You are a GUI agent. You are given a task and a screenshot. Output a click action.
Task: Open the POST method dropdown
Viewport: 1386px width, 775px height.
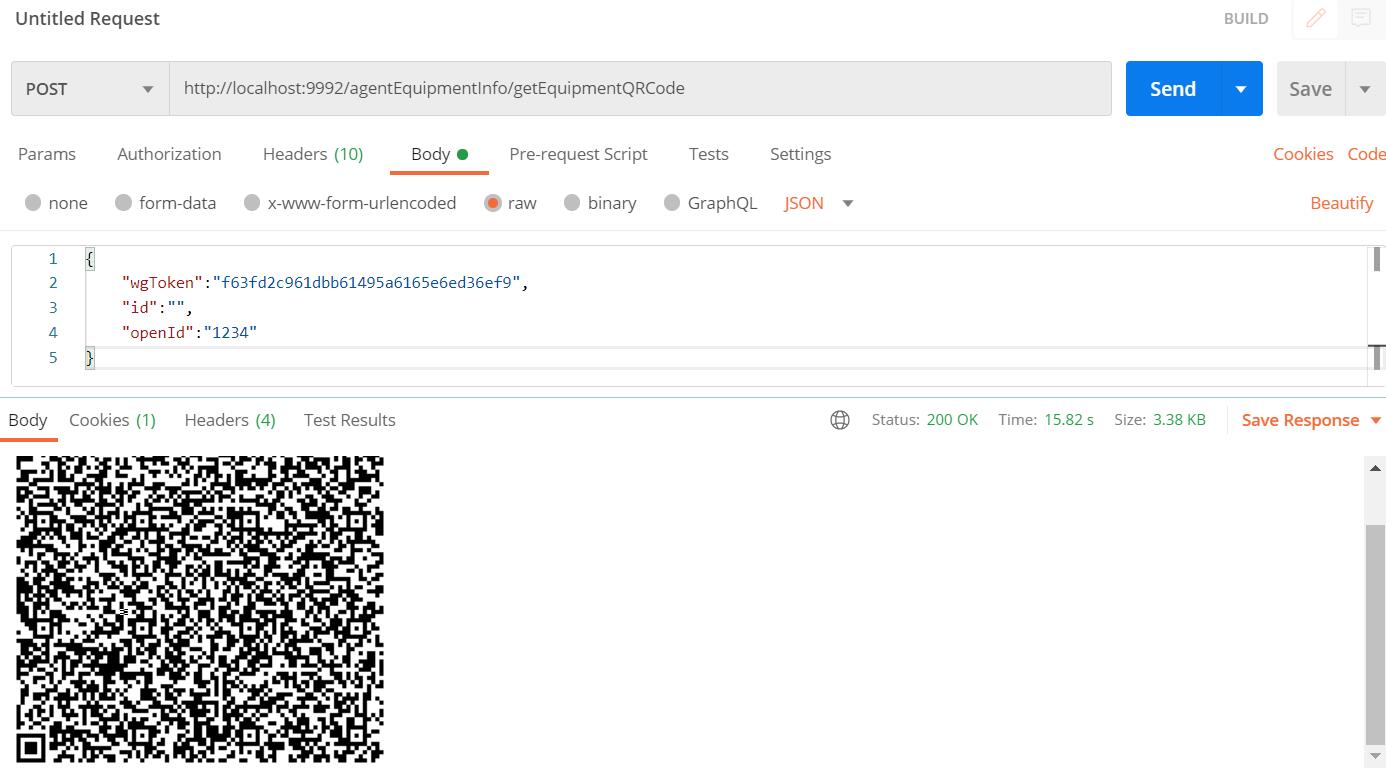click(89, 89)
